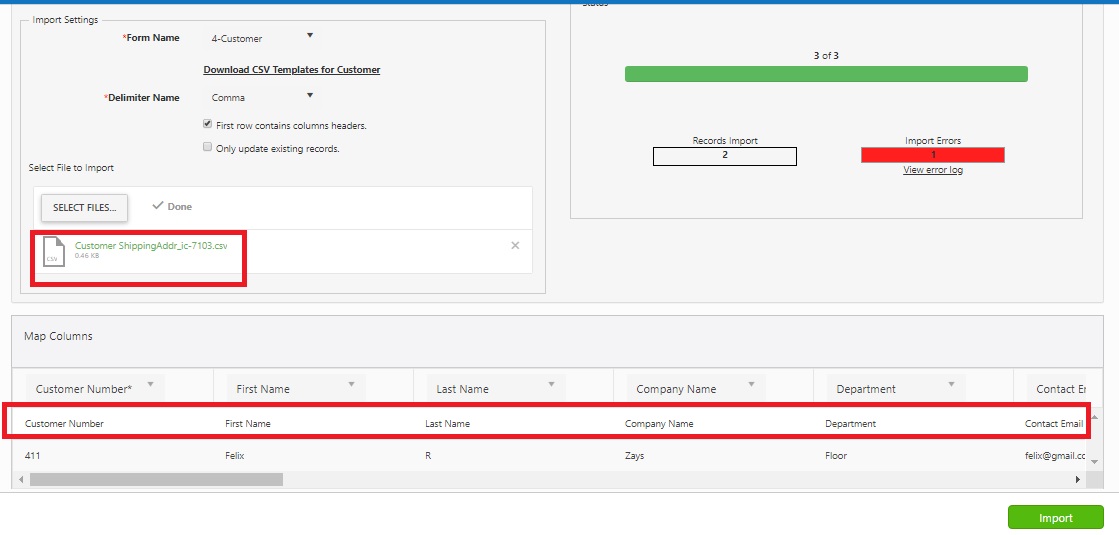Toggle 'First row contains columns headers' checkbox
Screen dimensions: 1119x535
[x=207, y=125]
